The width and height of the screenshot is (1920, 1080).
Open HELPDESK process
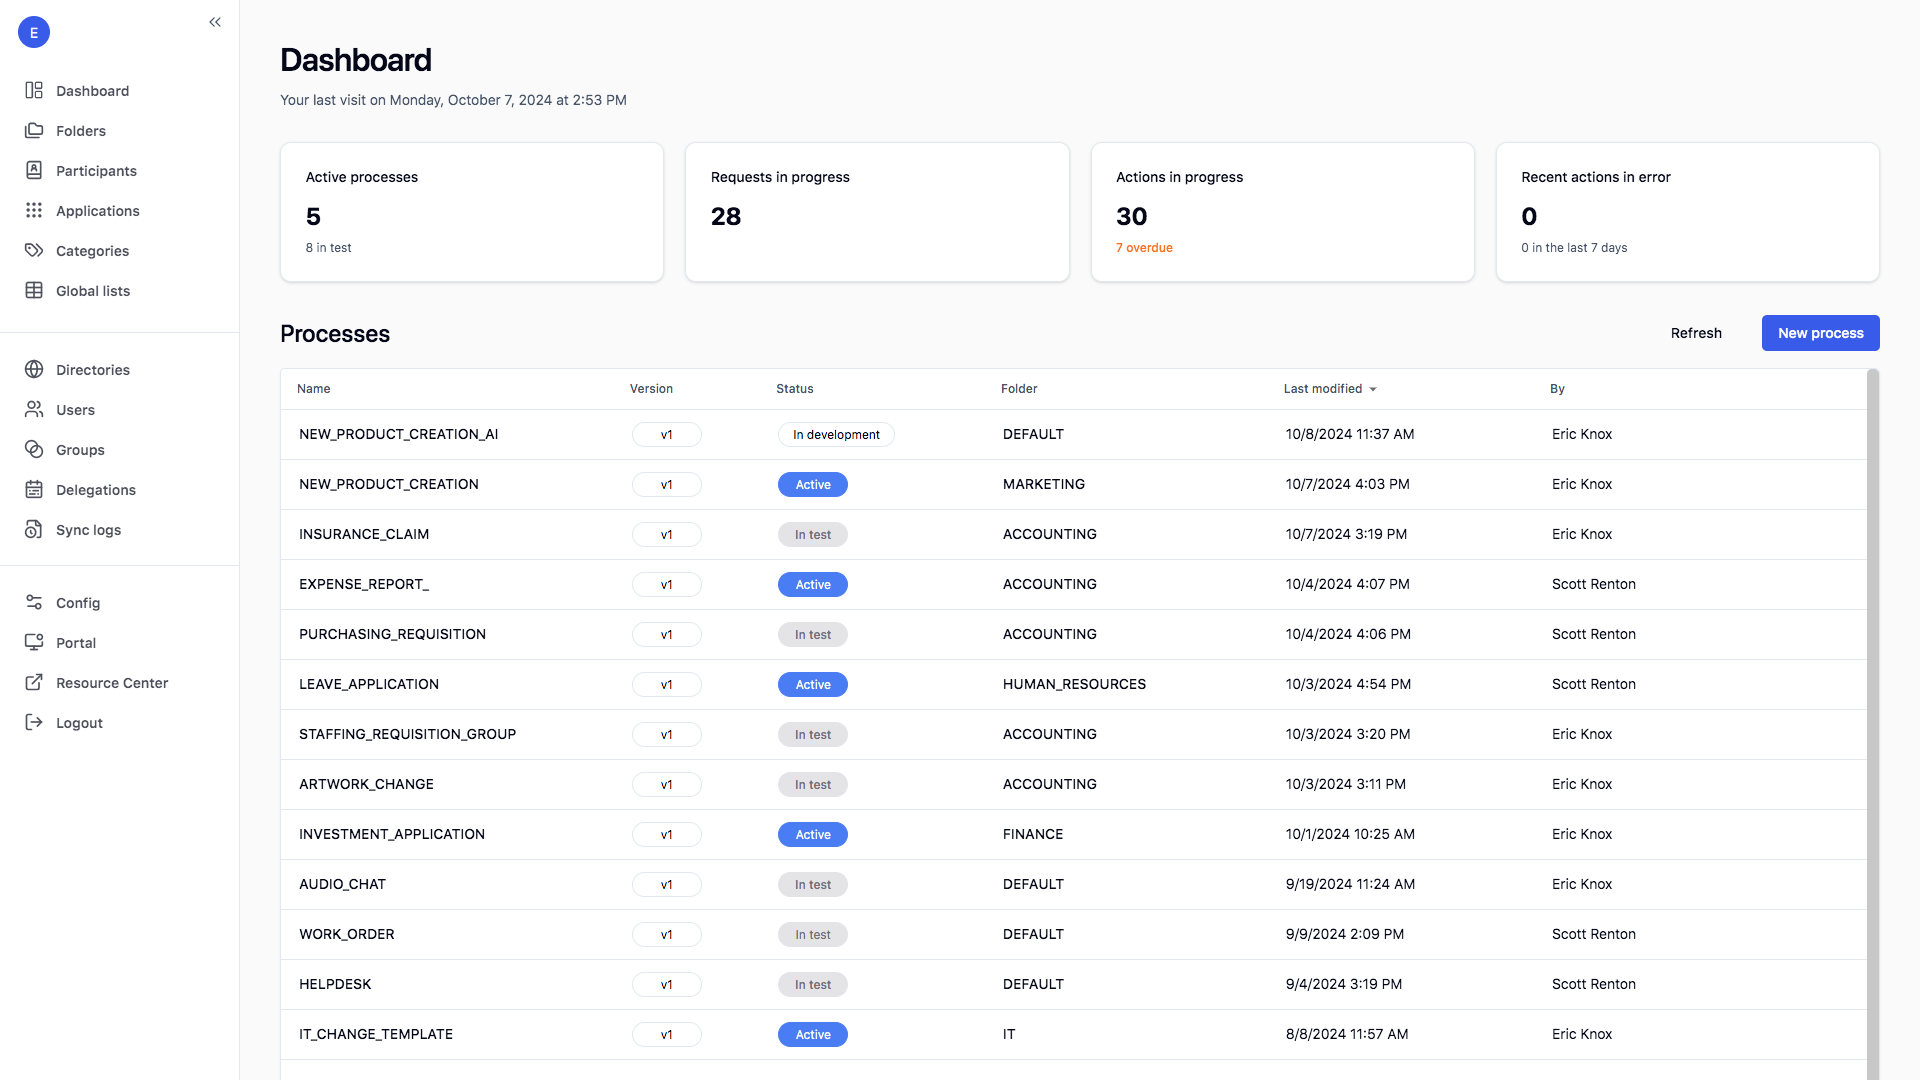[x=335, y=984]
